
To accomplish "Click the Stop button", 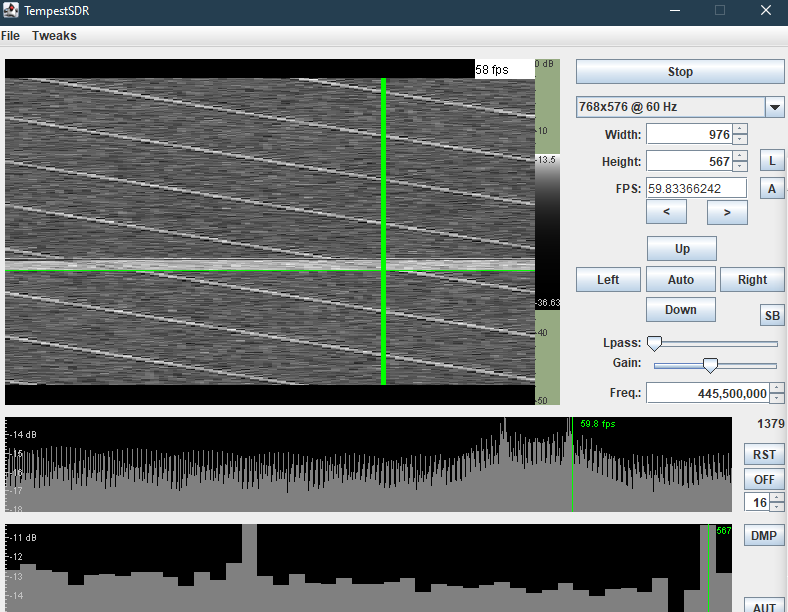I will click(680, 72).
